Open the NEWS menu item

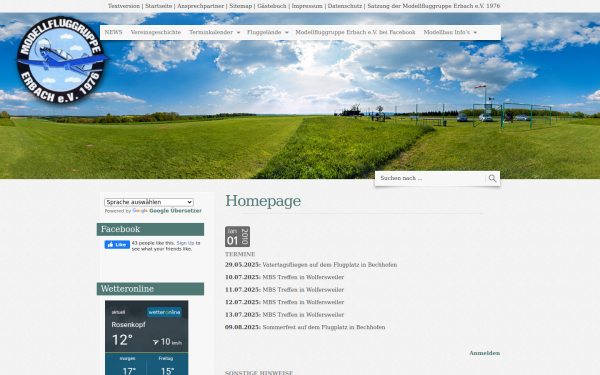coord(113,33)
